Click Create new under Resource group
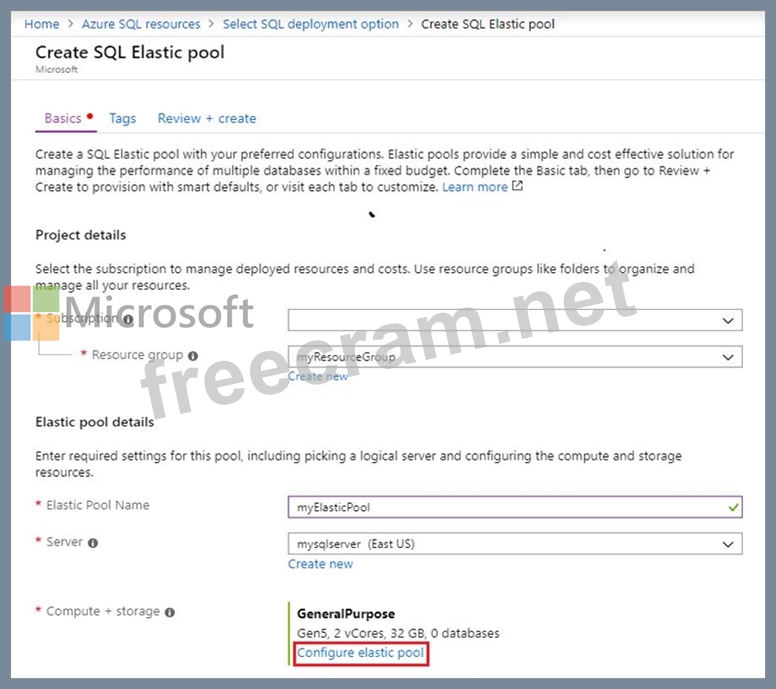Screen dimensions: 776x689 318,377
